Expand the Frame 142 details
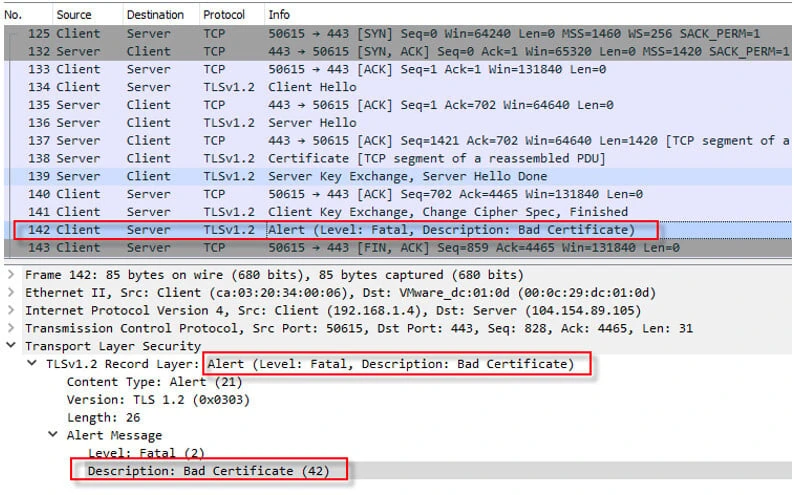This screenshot has height=495, width=794. 11,275
